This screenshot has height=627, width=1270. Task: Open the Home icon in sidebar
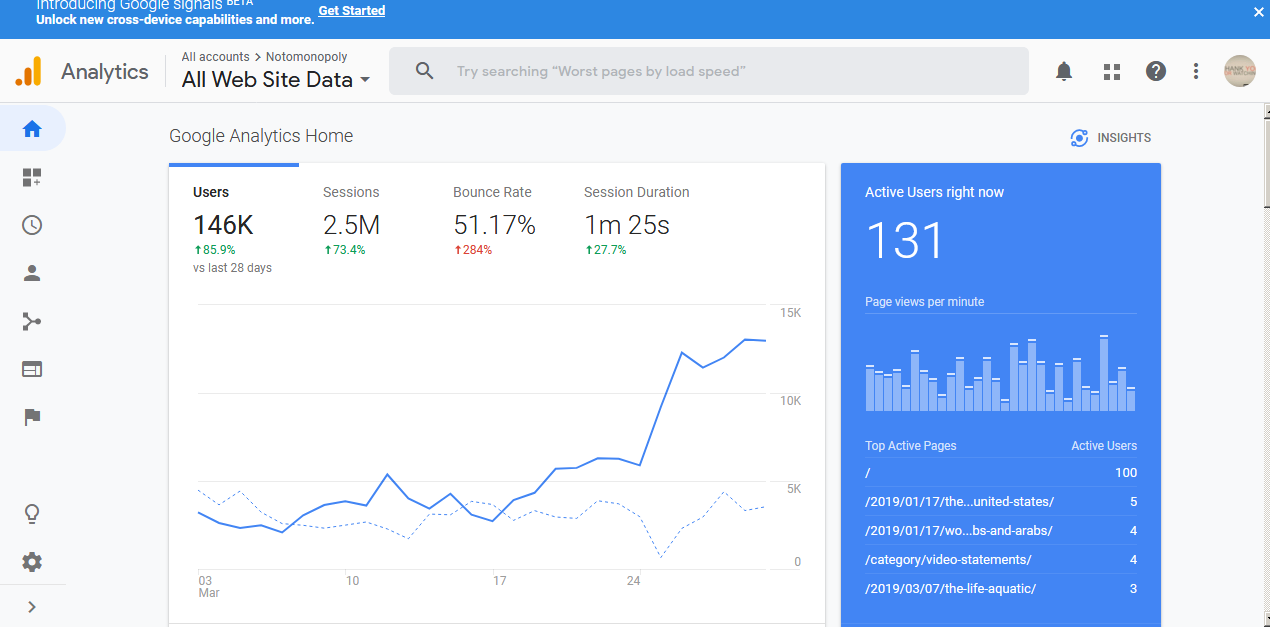(x=32, y=129)
